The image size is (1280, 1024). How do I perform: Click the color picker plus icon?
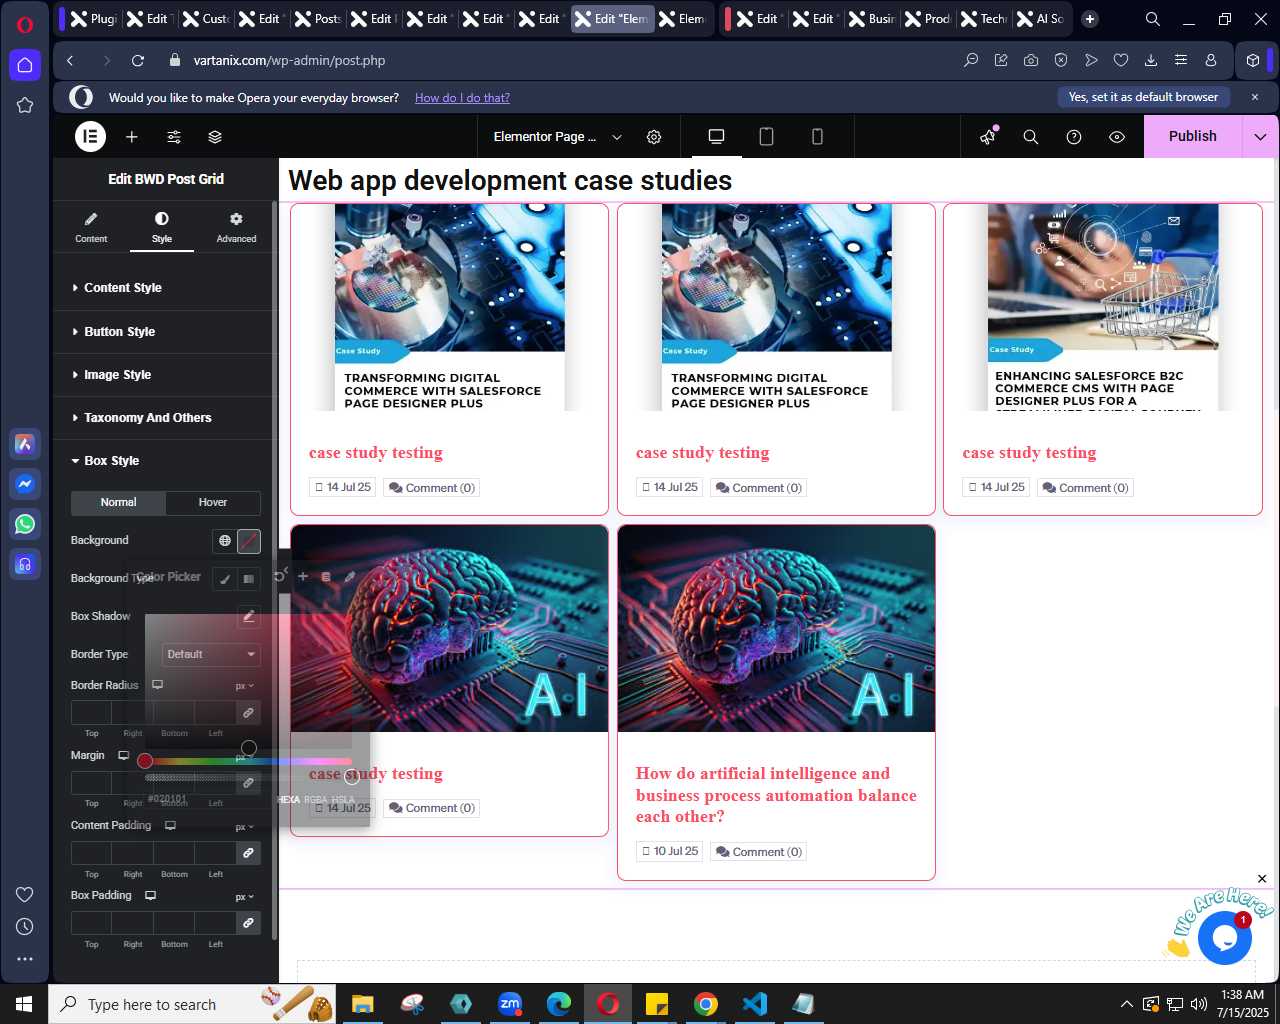(x=303, y=576)
